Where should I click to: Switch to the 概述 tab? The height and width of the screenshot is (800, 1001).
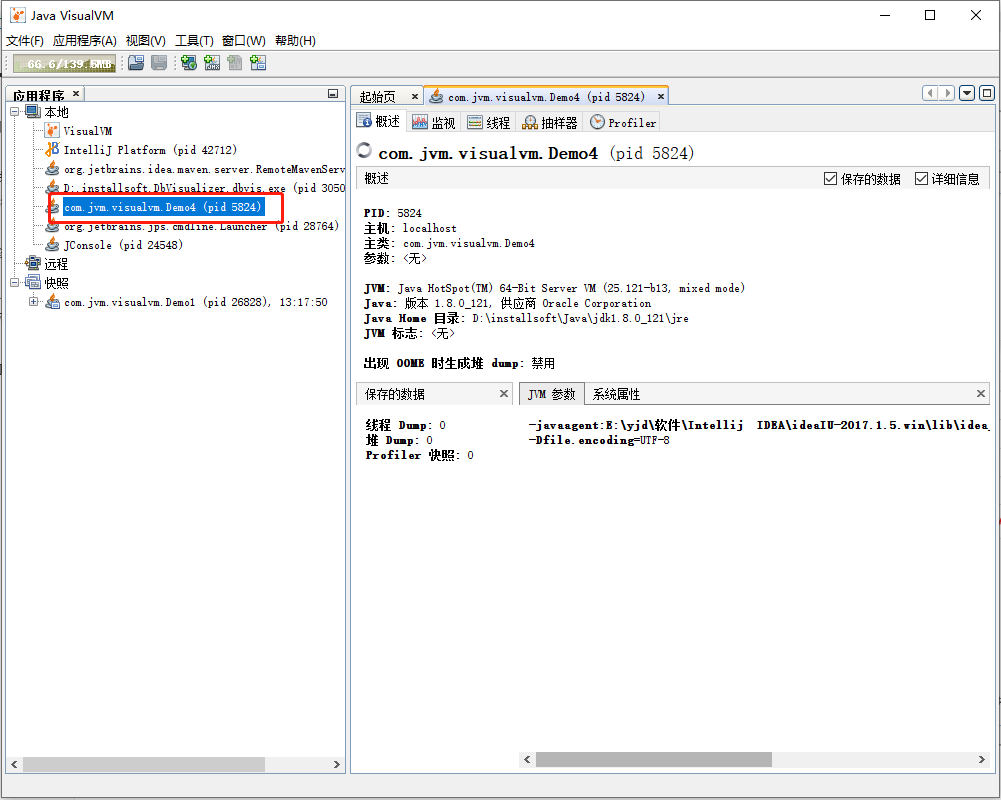tap(379, 121)
